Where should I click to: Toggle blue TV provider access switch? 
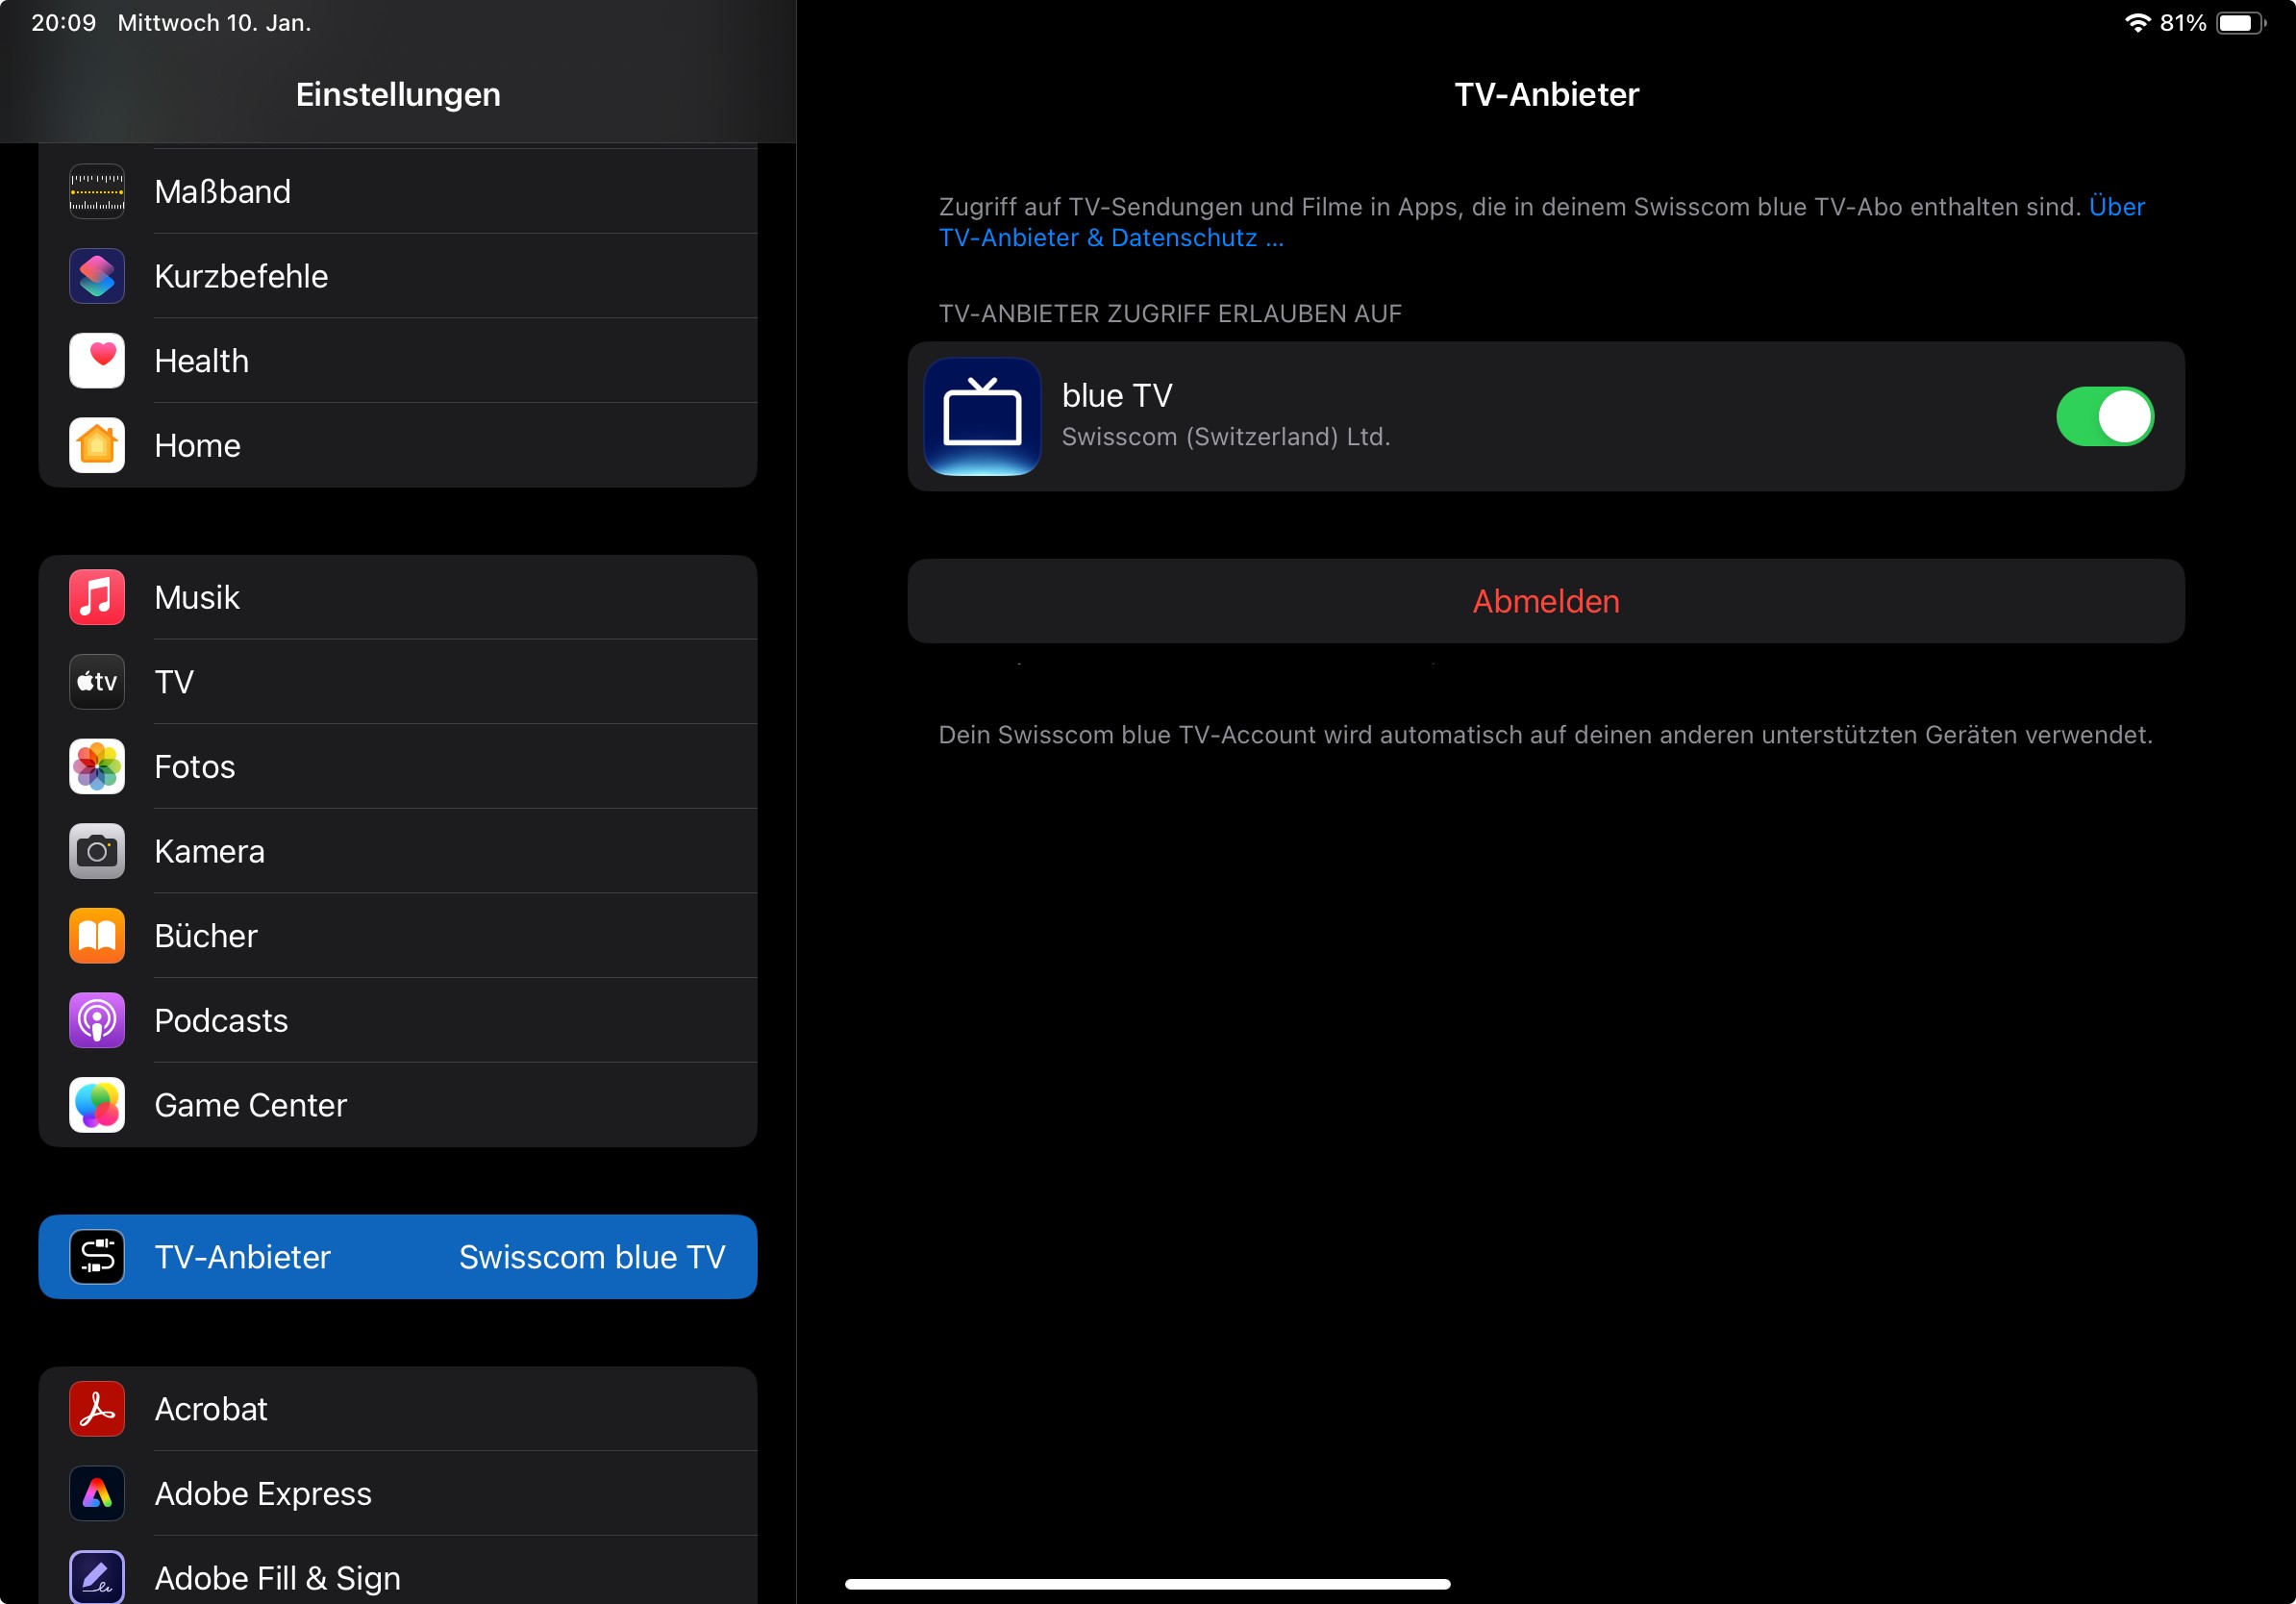[2103, 416]
